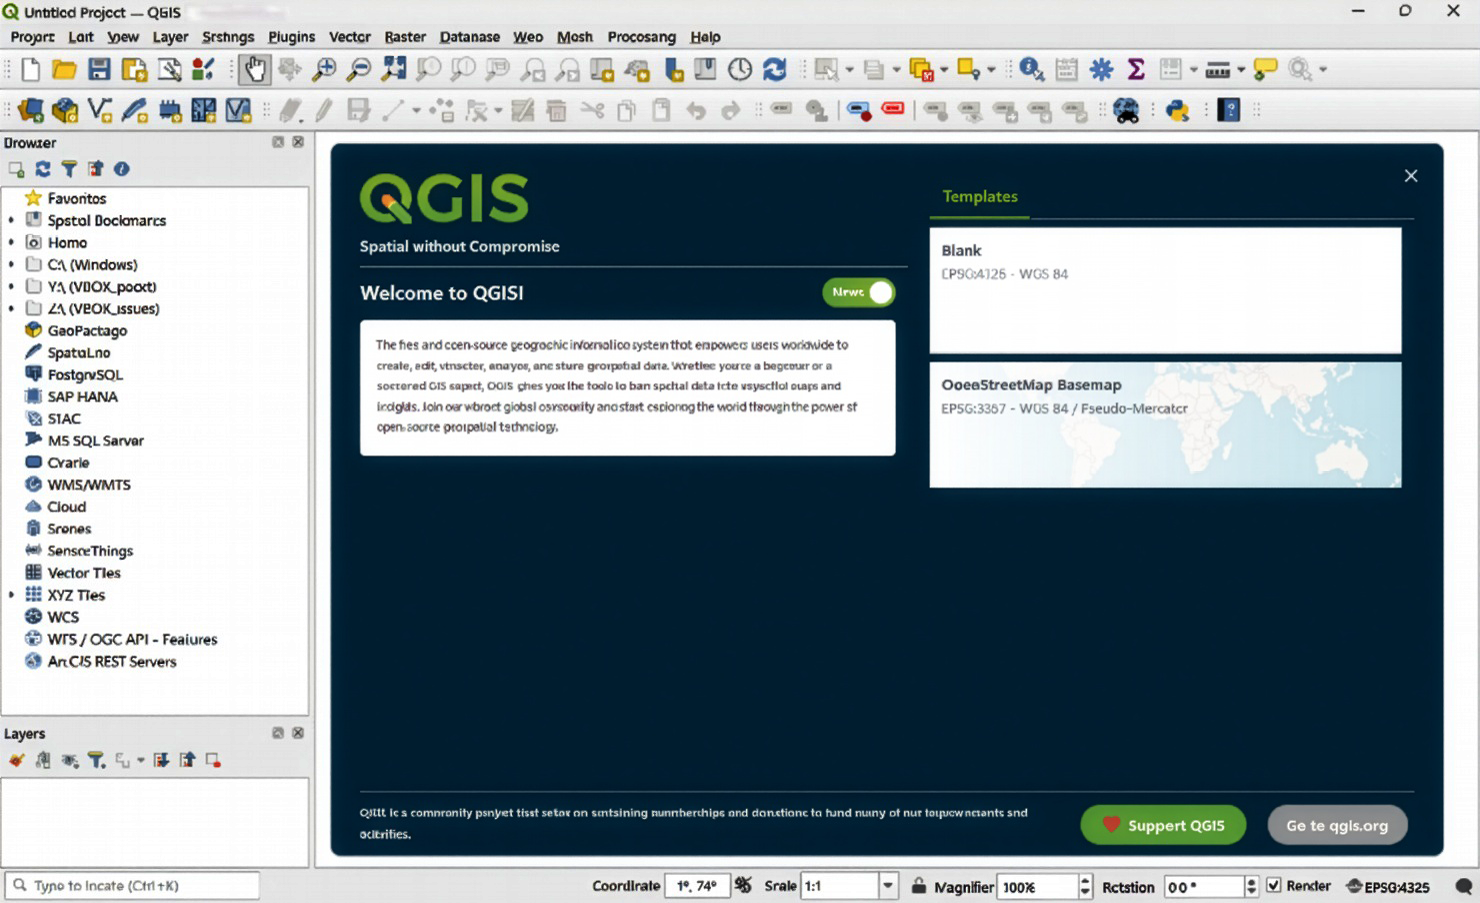Activate the Identify Features tool

click(x=1031, y=69)
